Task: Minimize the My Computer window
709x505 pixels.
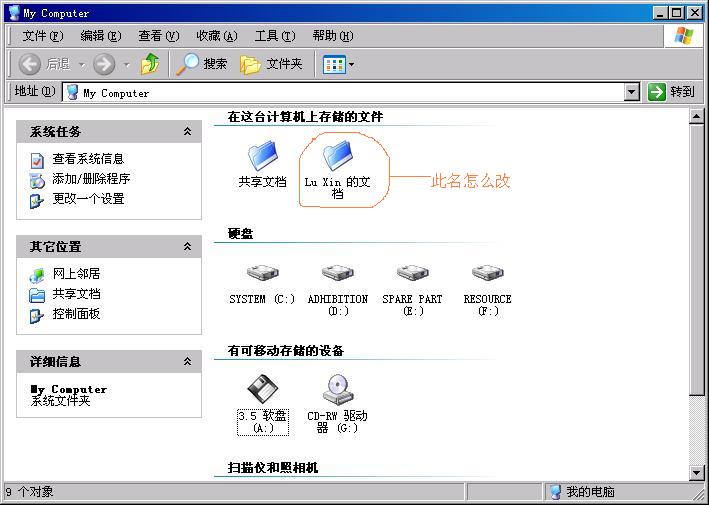Action: [x=661, y=13]
